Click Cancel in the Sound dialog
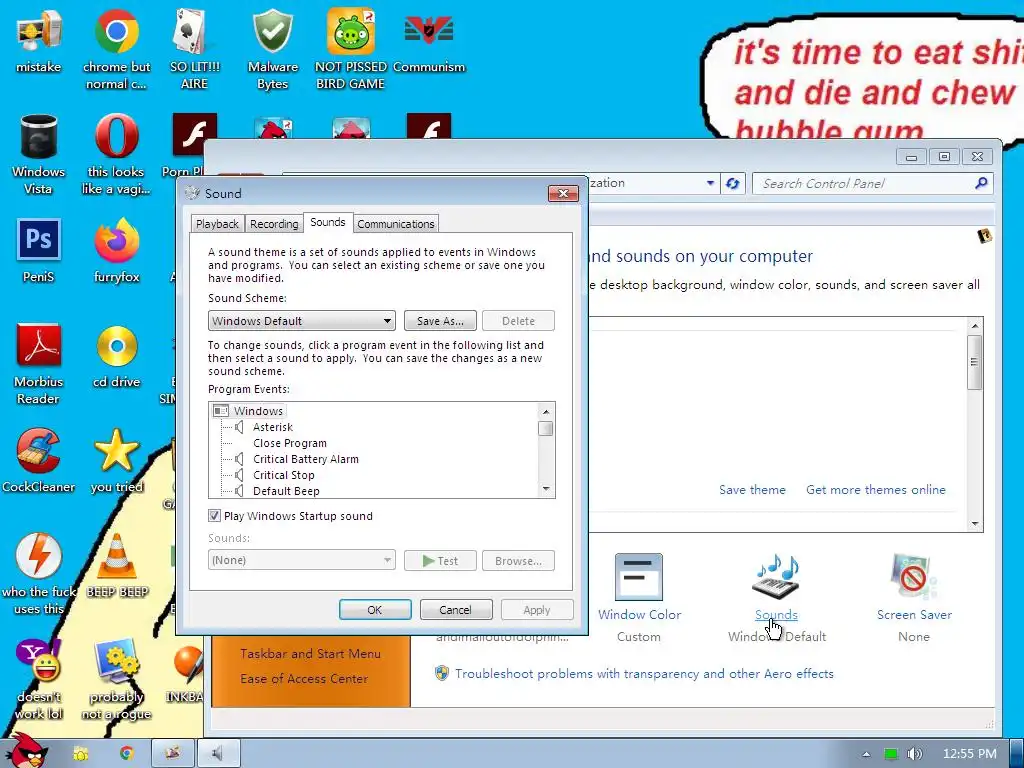The width and height of the screenshot is (1024, 768). tap(455, 610)
